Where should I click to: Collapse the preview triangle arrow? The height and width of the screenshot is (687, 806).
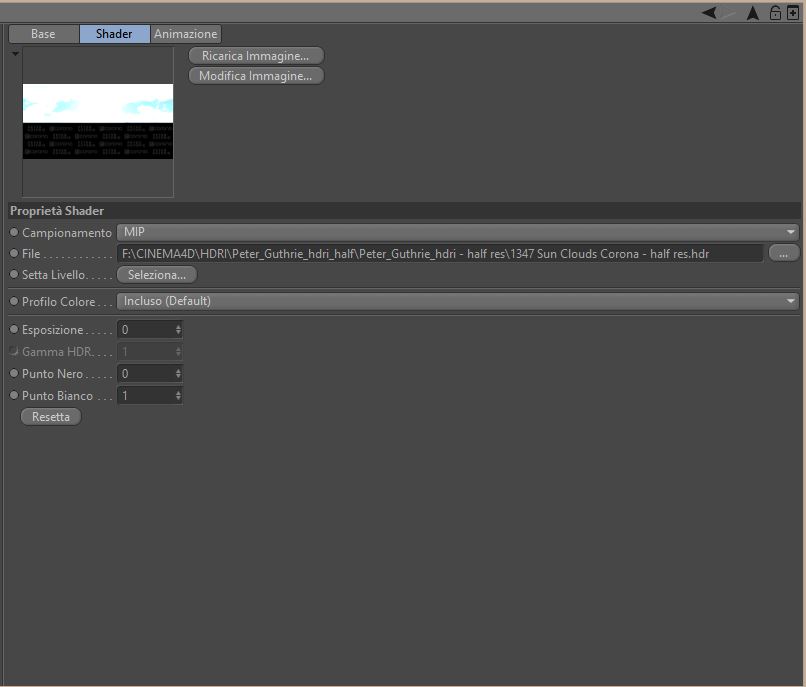tap(15, 53)
